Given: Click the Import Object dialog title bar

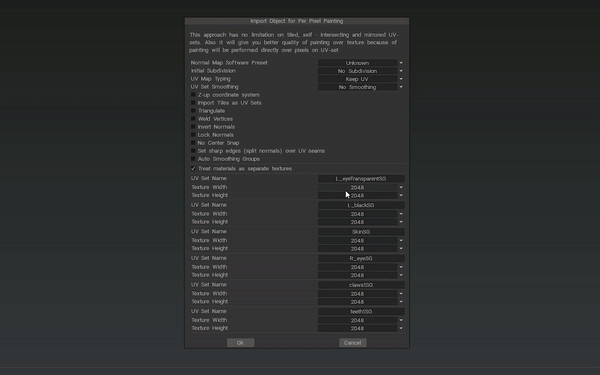Looking at the screenshot, I should point(297,21).
